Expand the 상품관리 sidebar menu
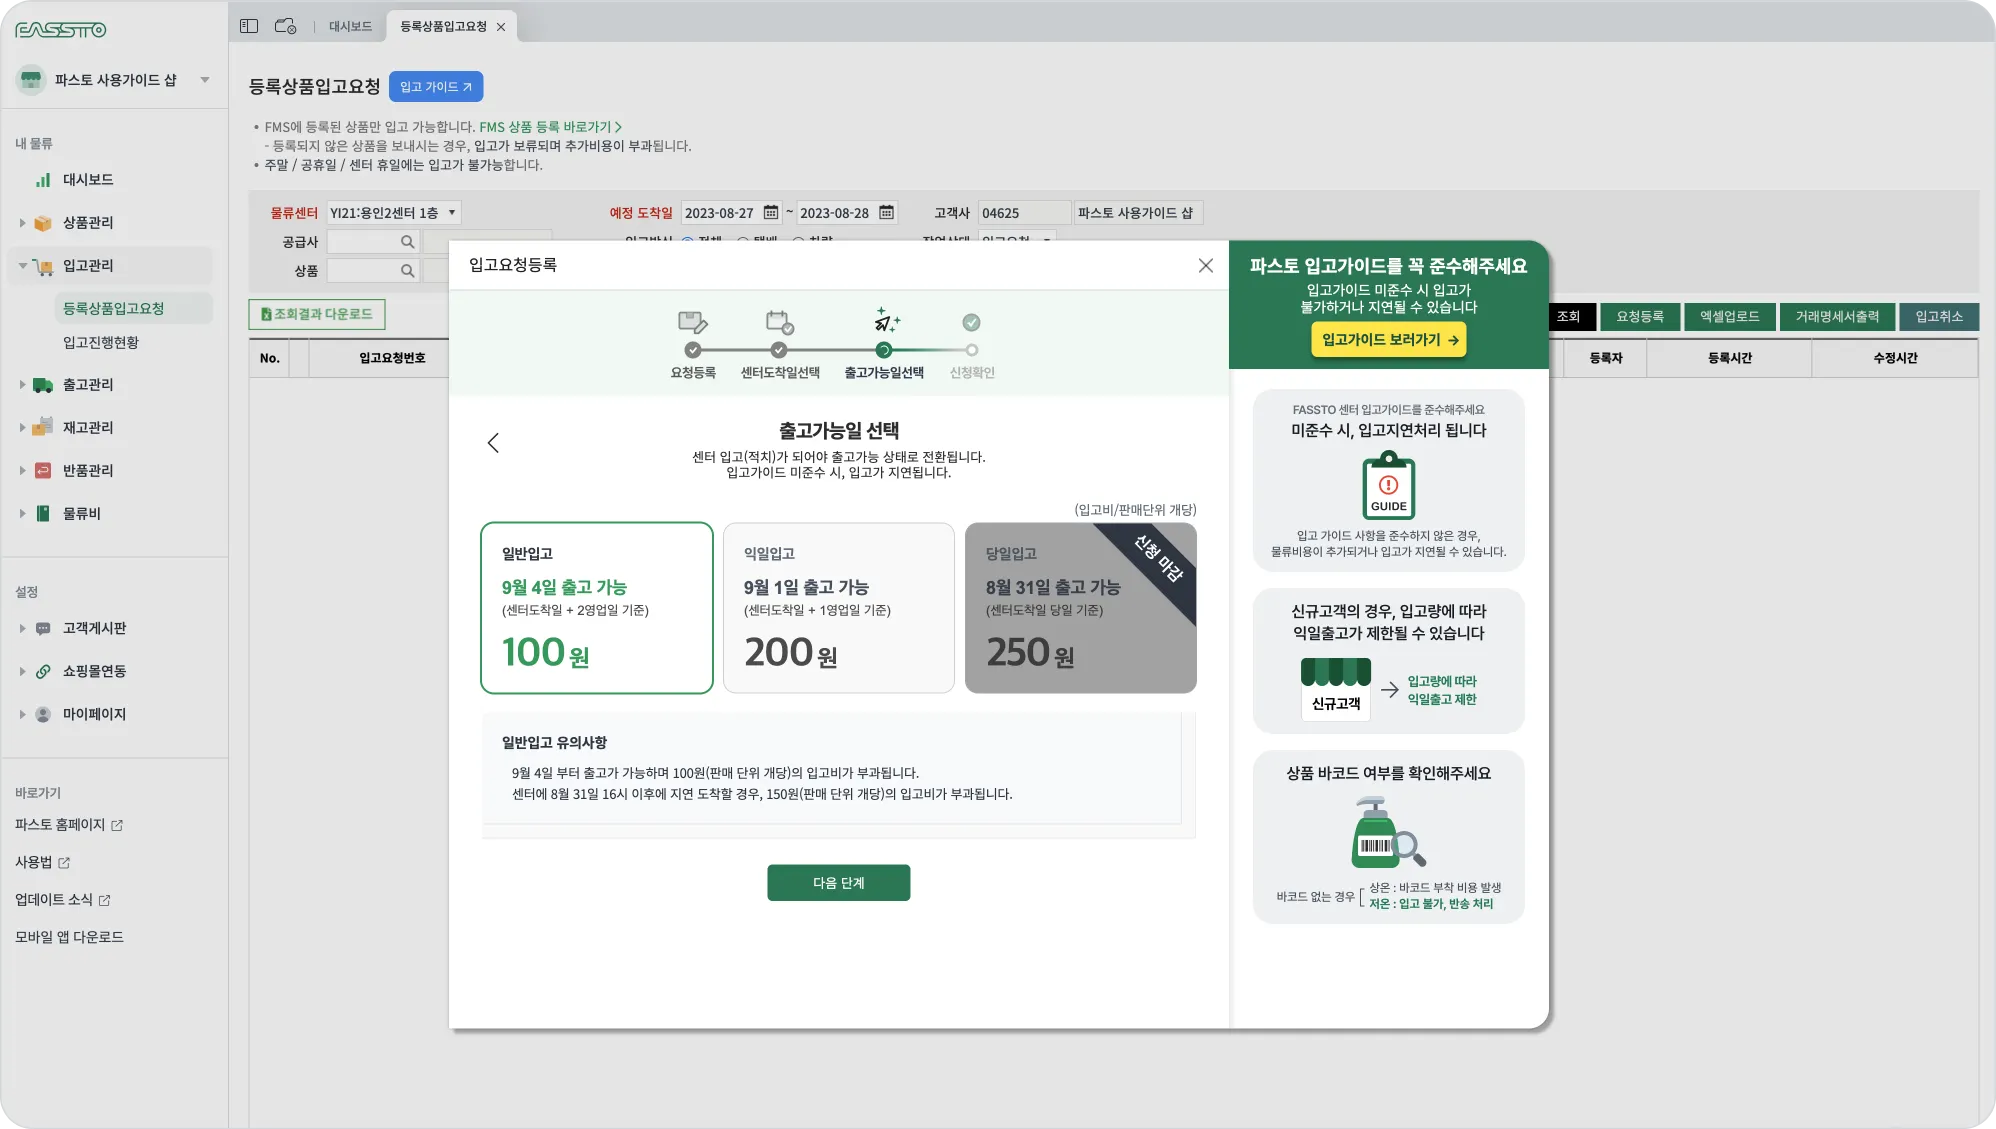Screen dimensions: 1996x1129 88,223
